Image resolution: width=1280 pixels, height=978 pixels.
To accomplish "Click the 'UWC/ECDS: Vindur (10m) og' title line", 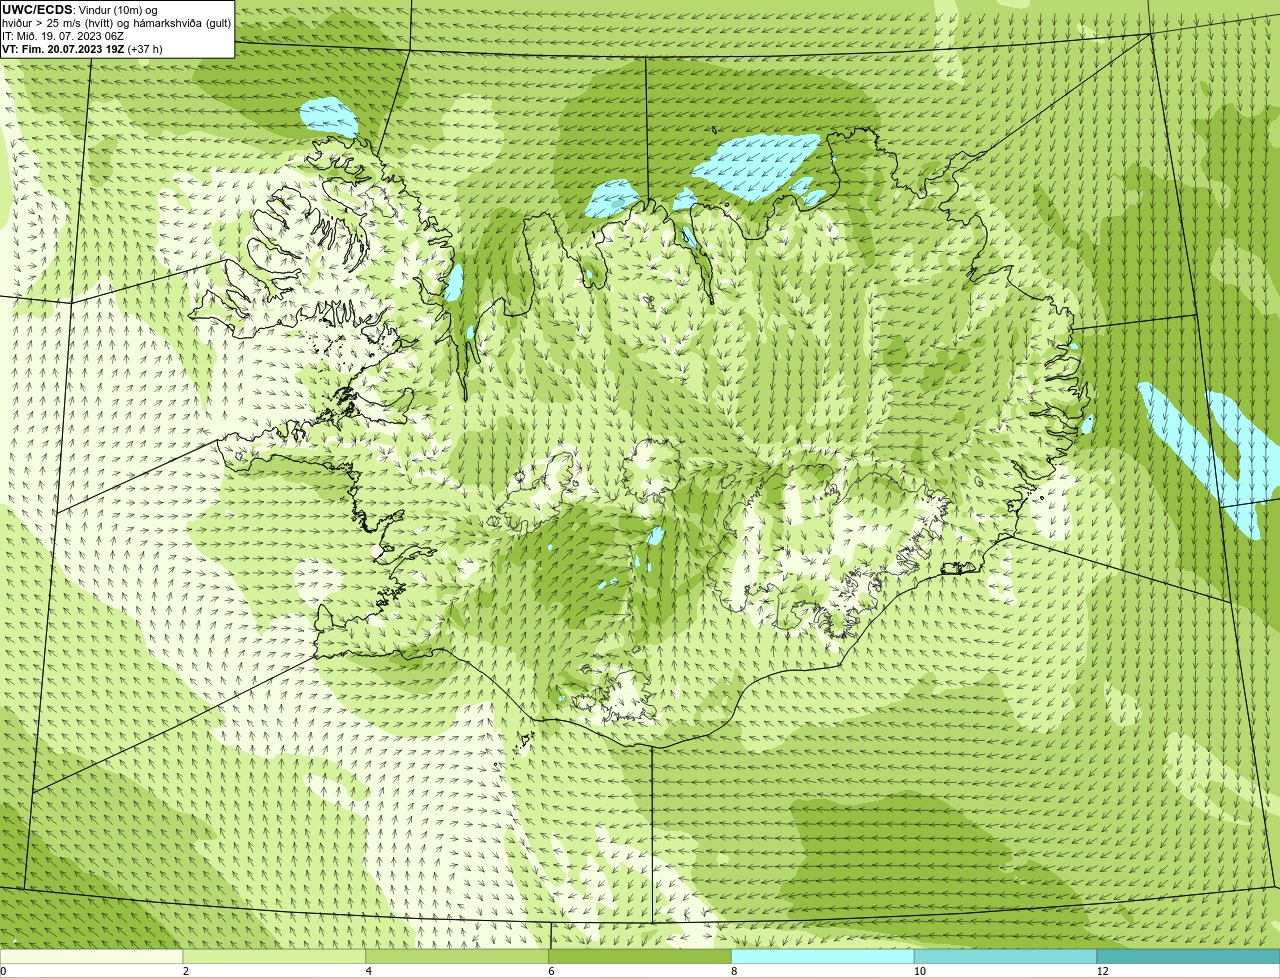I will (80, 9).
